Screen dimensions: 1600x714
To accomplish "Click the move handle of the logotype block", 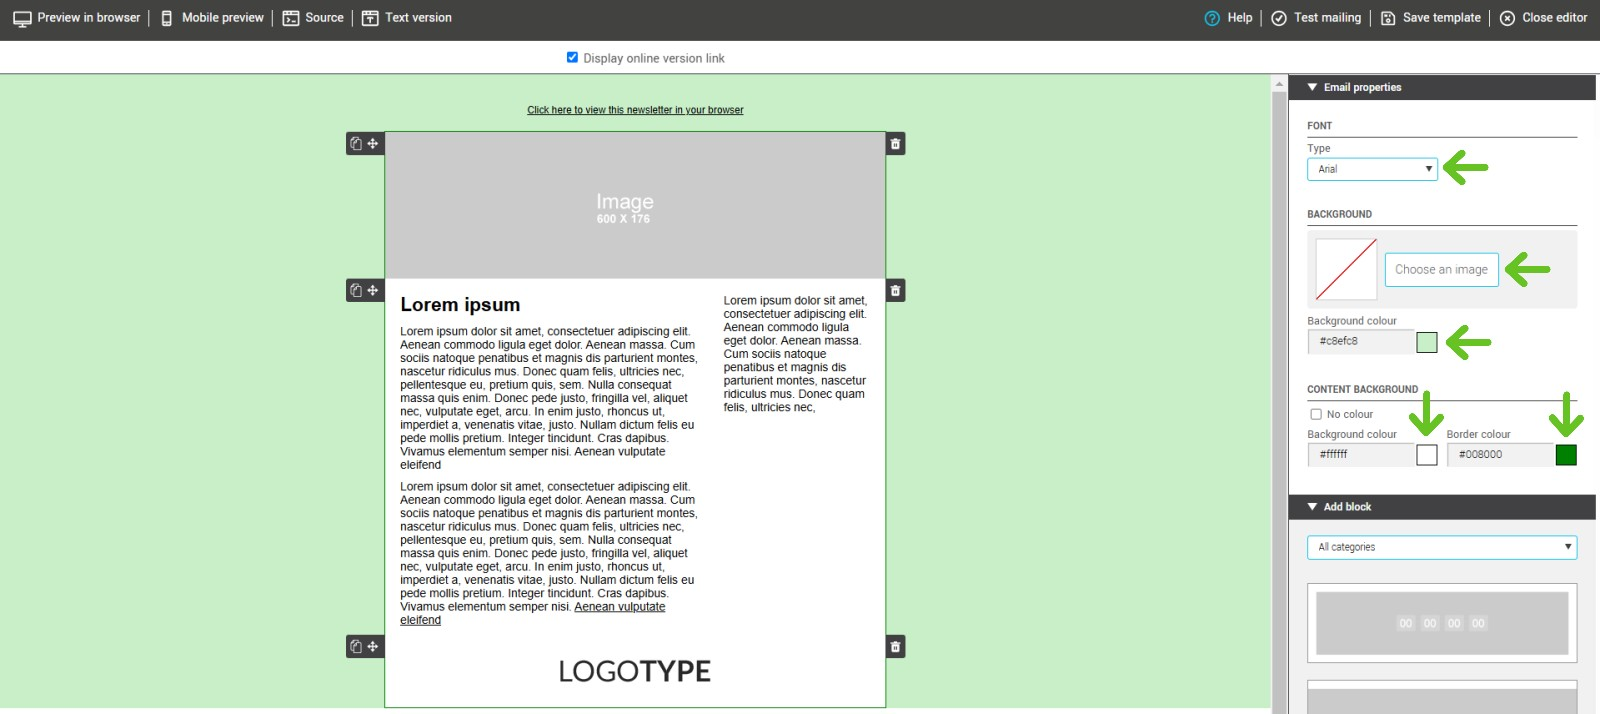I will click(x=373, y=647).
